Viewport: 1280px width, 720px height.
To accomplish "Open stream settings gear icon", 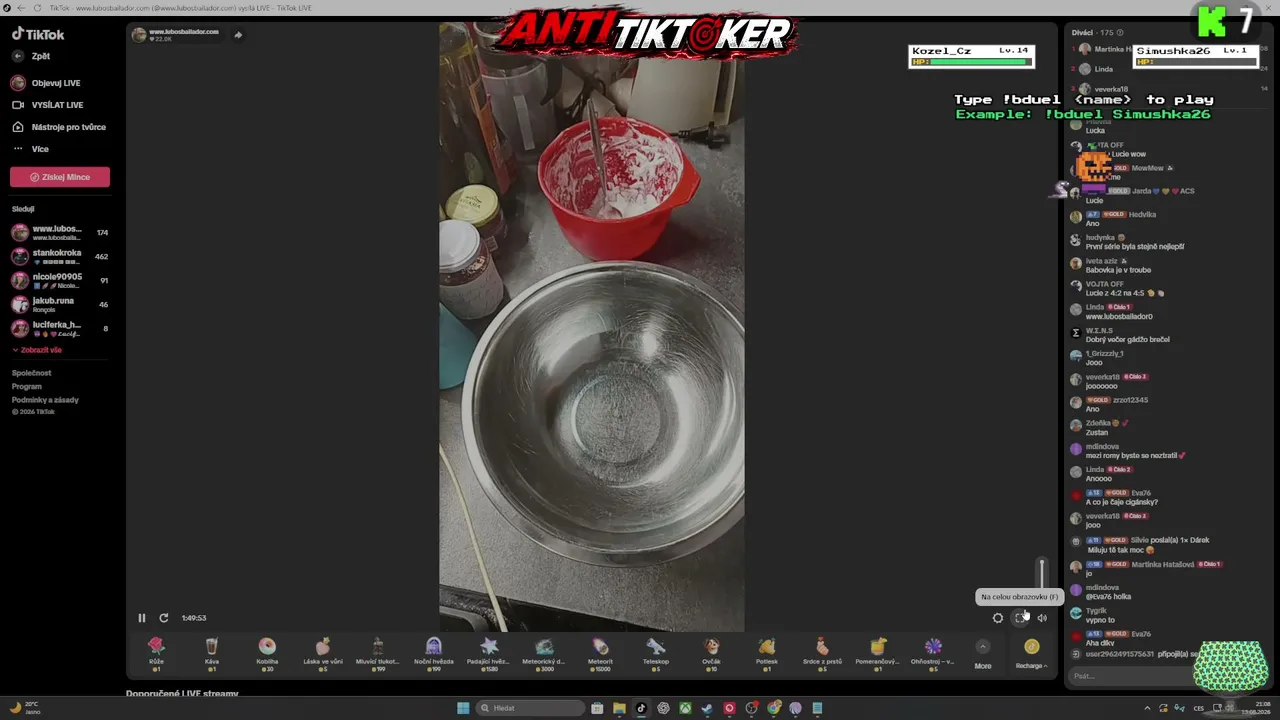I will click(998, 618).
